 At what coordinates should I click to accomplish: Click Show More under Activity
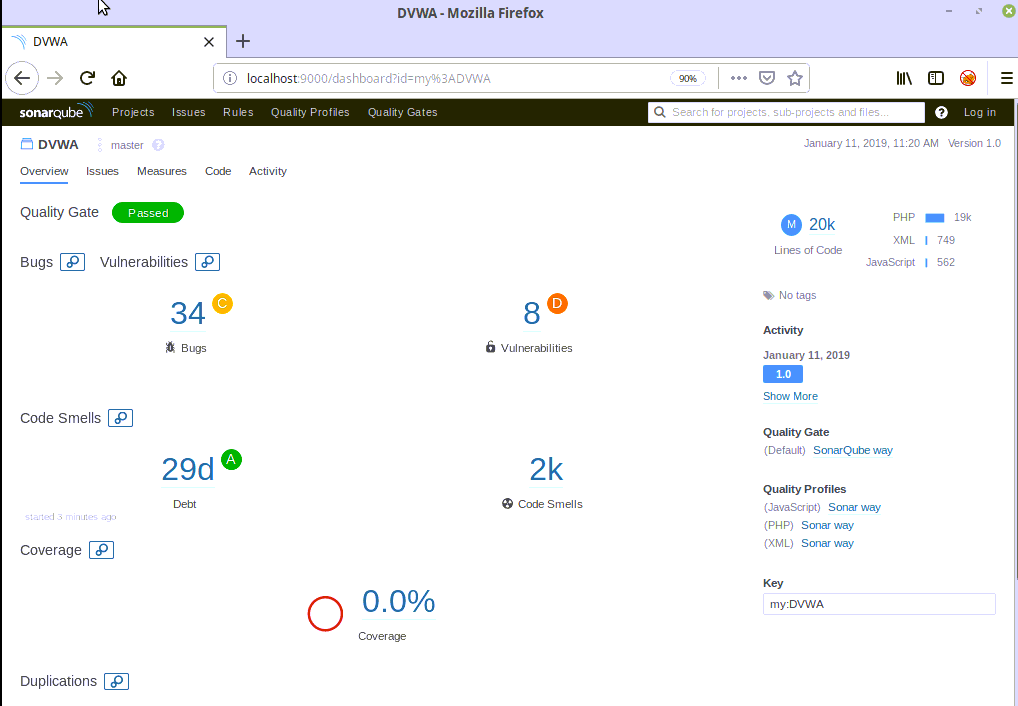pyautogui.click(x=790, y=396)
